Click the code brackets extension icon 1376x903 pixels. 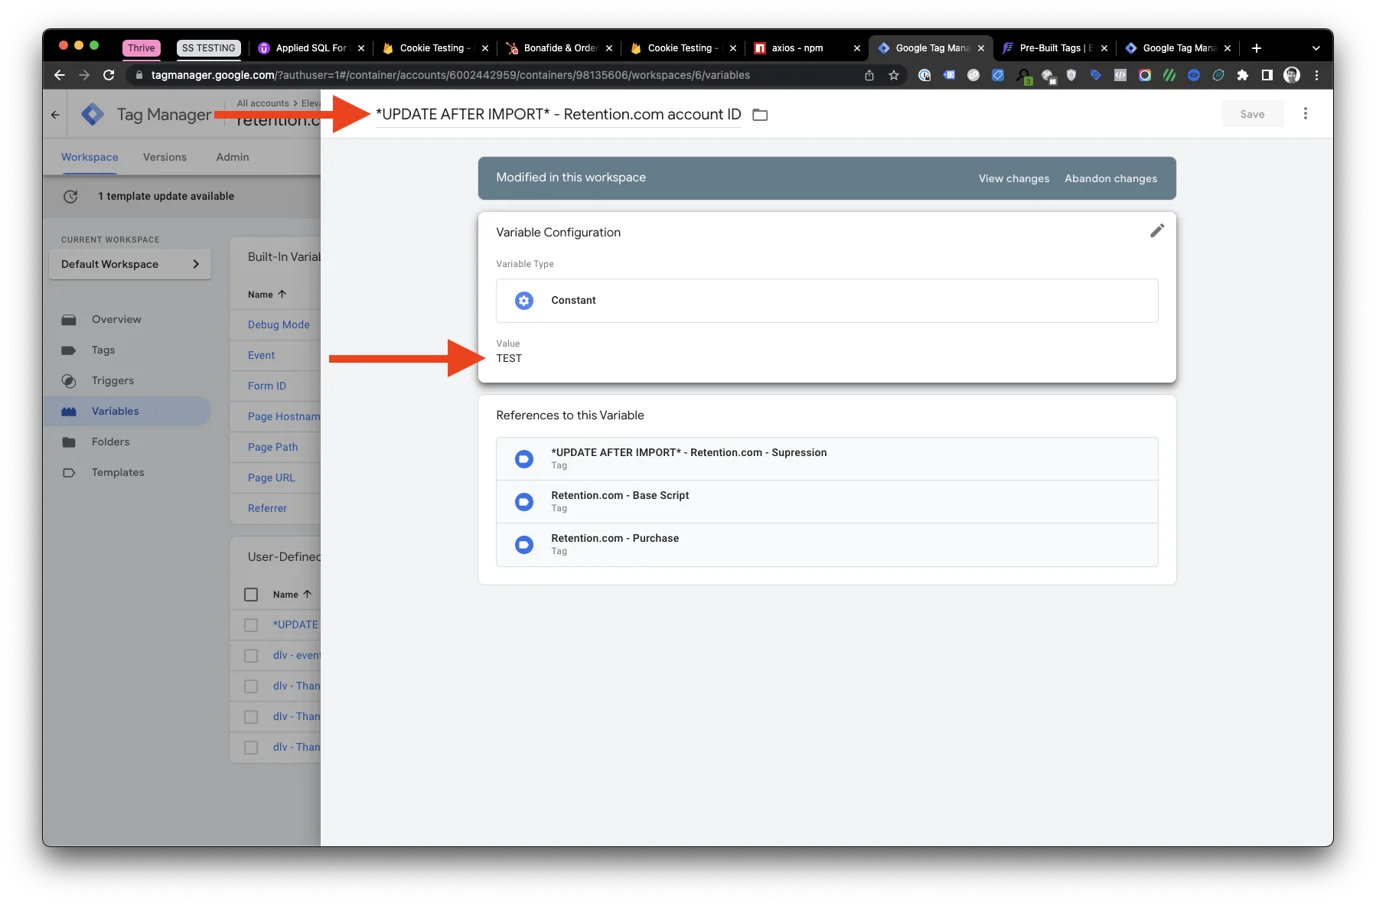[1120, 75]
